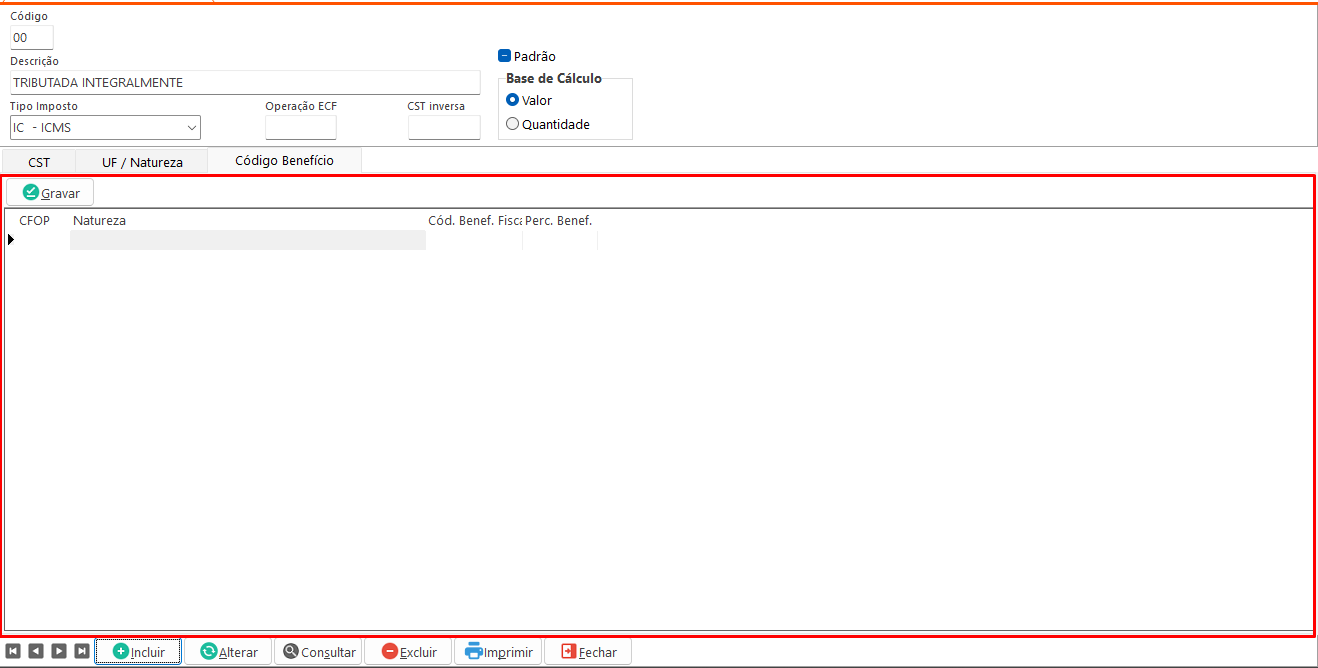1318x668 pixels.
Task: Print using the Imprimir button
Action: [x=498, y=652]
